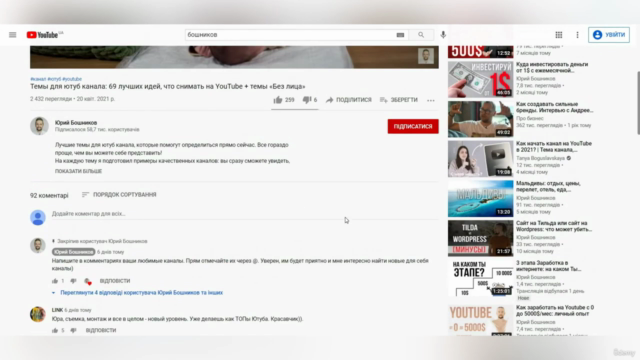Screen dimensions: 640x360
Task: Open more actions ellipsis under video
Action: [431, 100]
